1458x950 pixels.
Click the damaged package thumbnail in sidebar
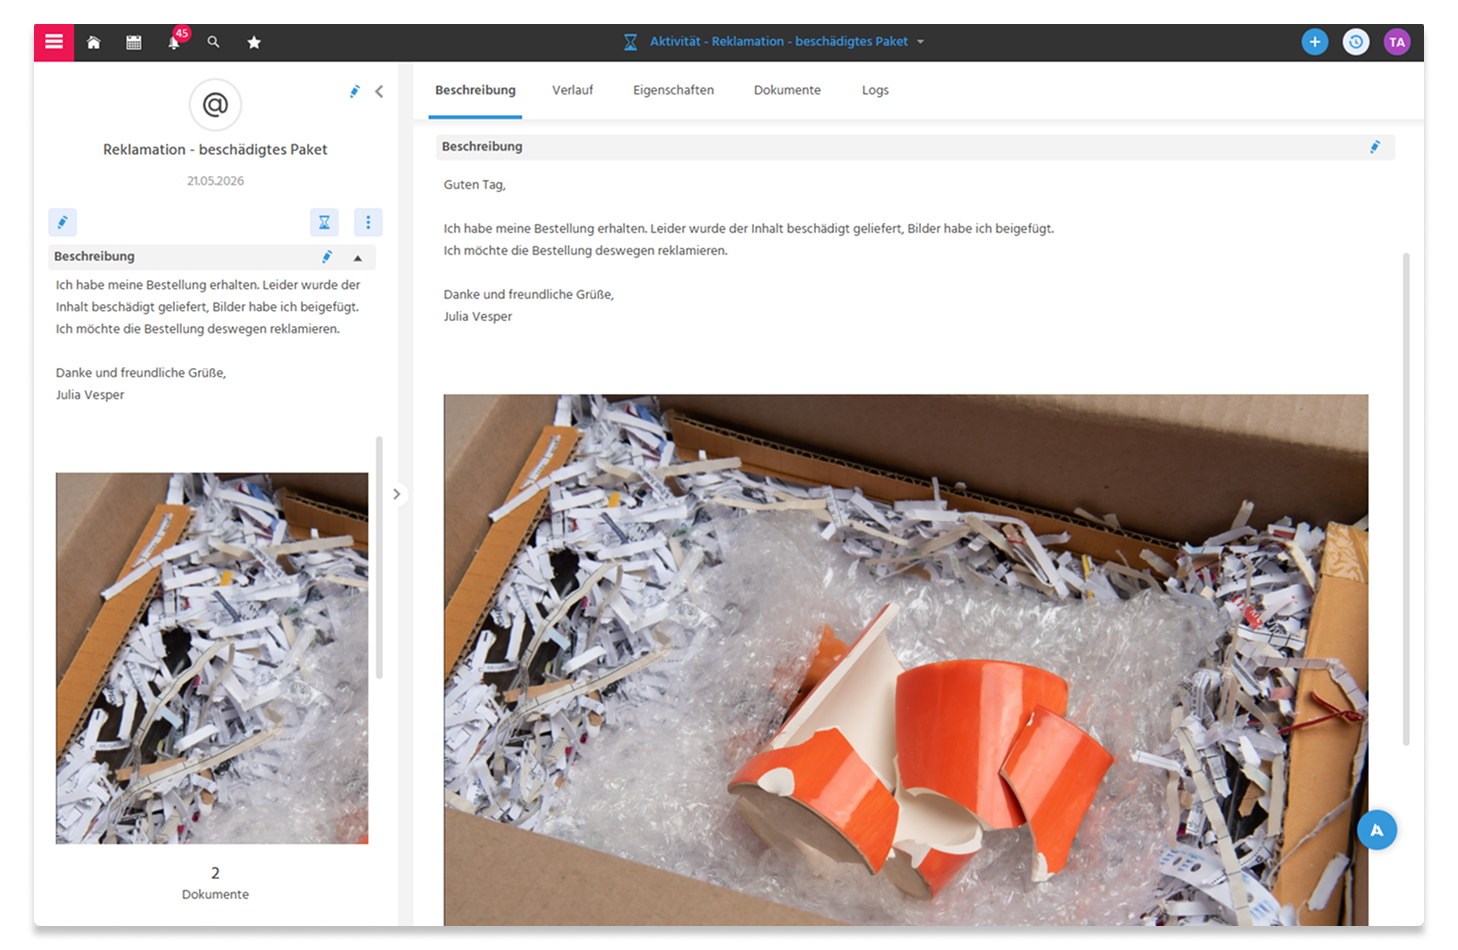pos(212,658)
